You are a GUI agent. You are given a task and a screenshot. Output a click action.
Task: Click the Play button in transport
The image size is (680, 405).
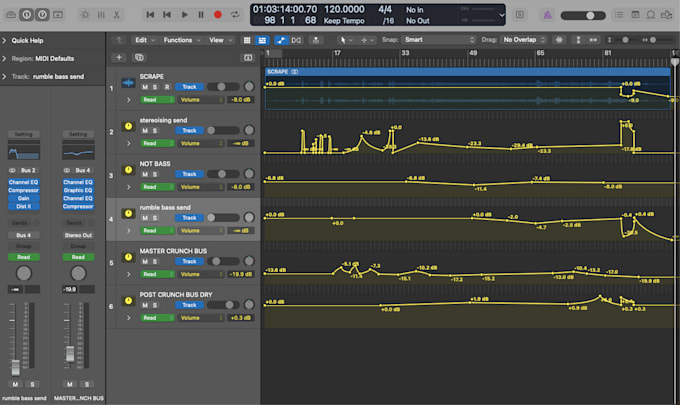click(184, 15)
